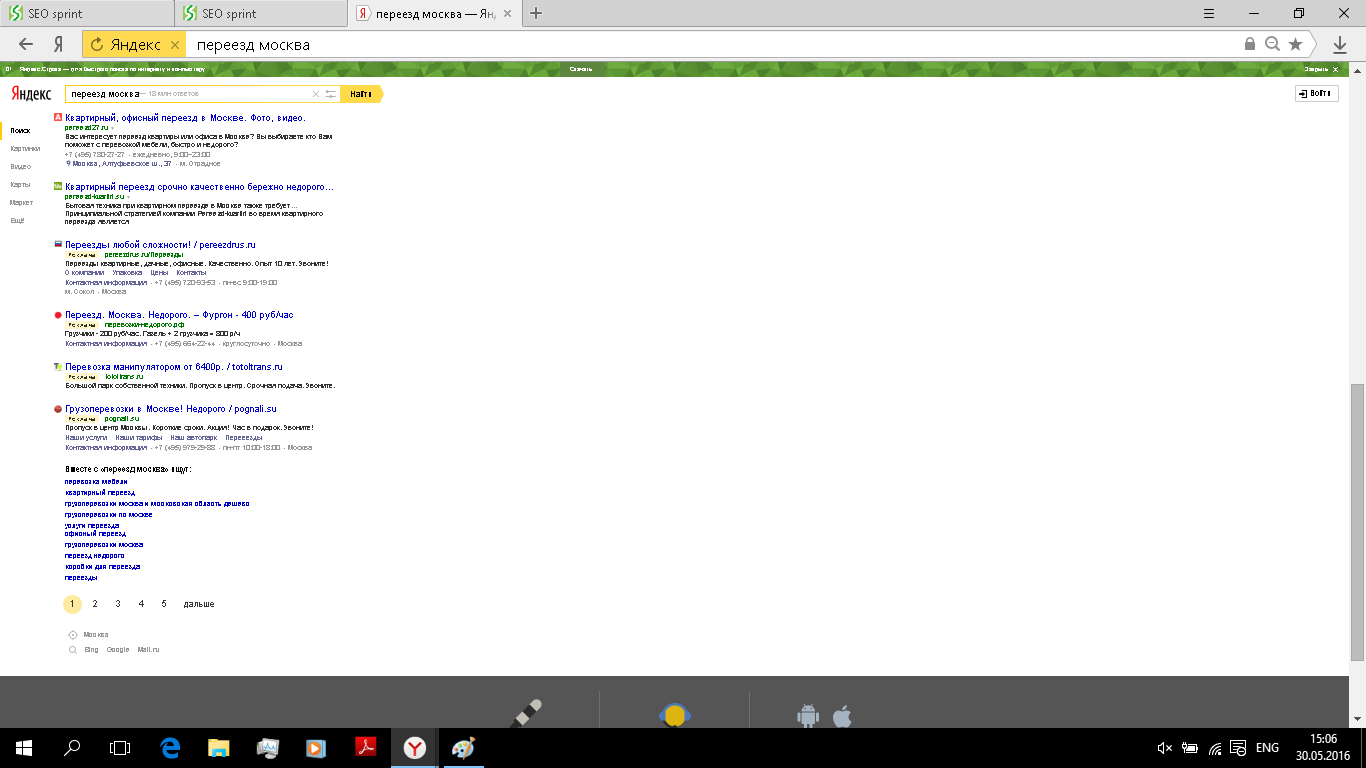This screenshot has width=1366, height=768.
Task: Click the magnifier search icon in the address bar
Action: coord(1273,44)
